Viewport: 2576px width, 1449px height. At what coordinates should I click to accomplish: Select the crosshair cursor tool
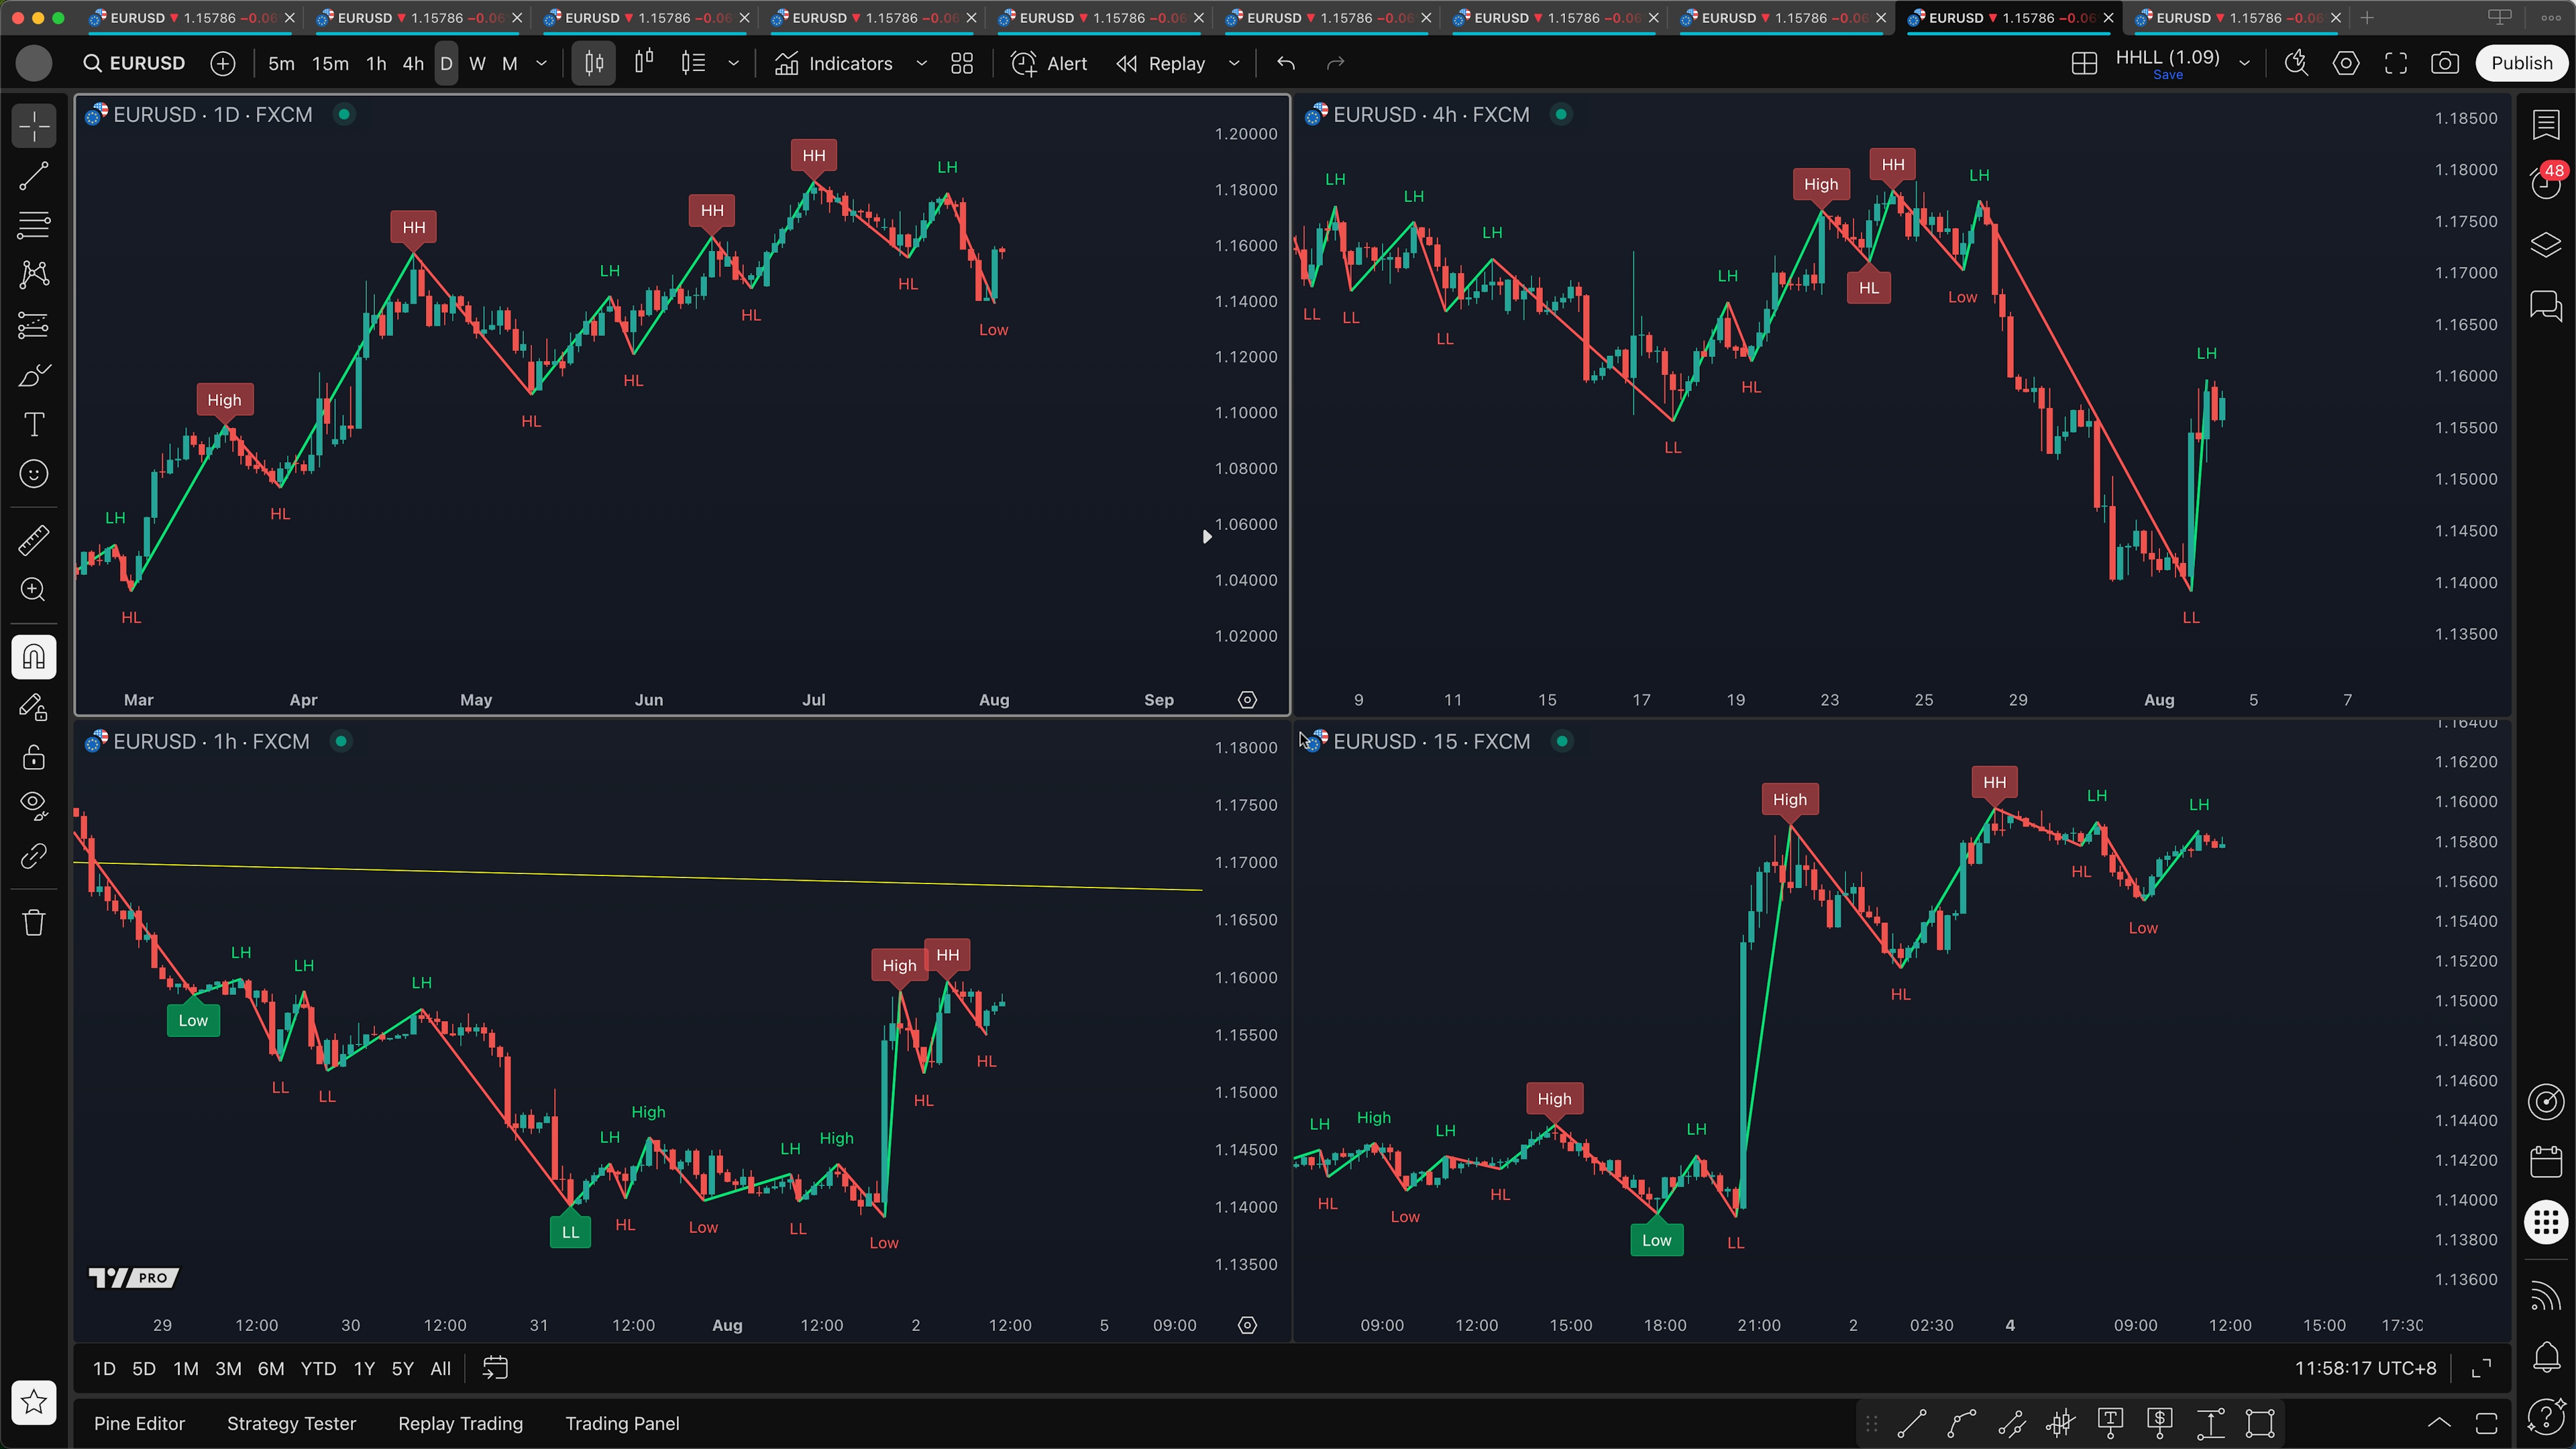tap(34, 127)
